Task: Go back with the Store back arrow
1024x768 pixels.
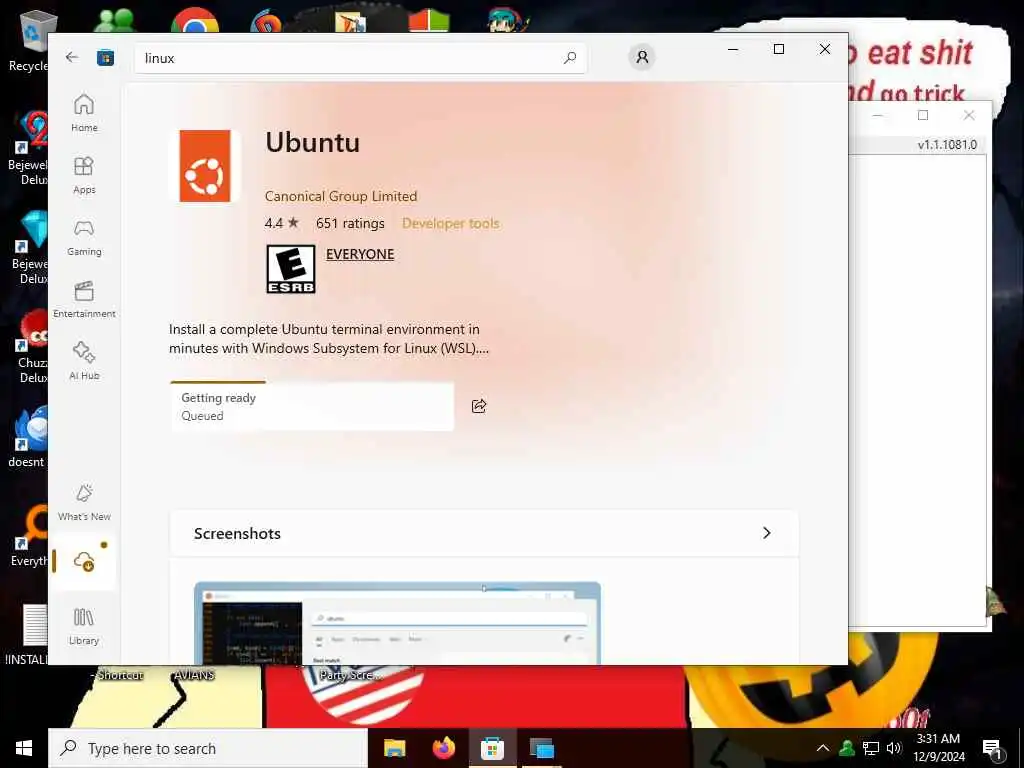Action: [x=72, y=57]
